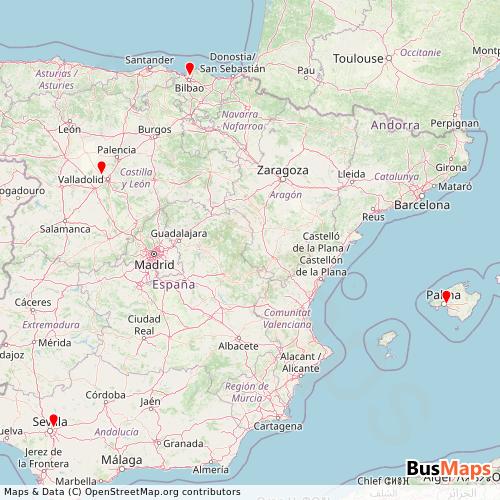The width and height of the screenshot is (500, 500).
Task: Select the Alacant / Alicante label
Action: coord(301,363)
